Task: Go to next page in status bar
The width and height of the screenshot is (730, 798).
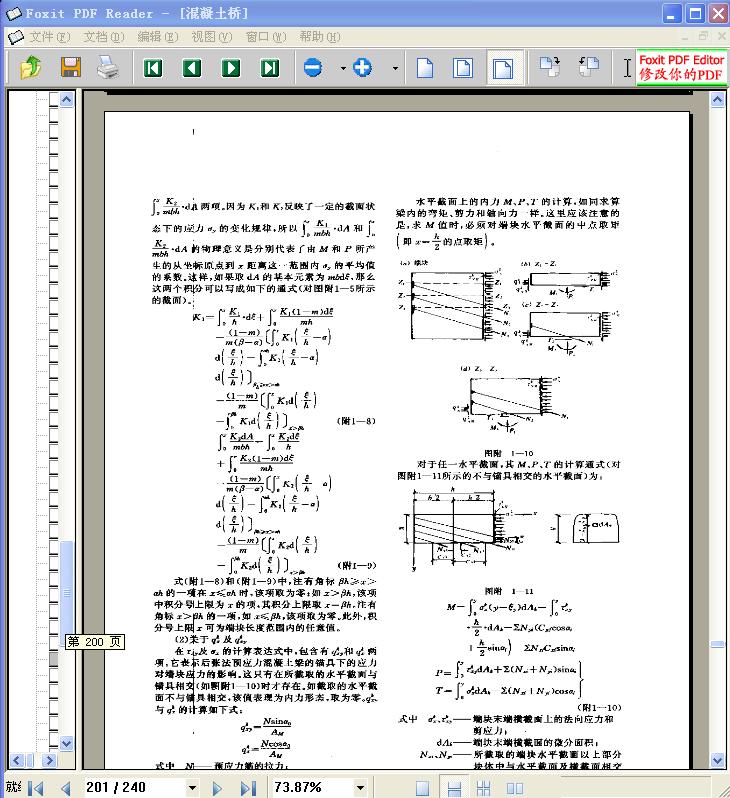Action: click(x=217, y=788)
